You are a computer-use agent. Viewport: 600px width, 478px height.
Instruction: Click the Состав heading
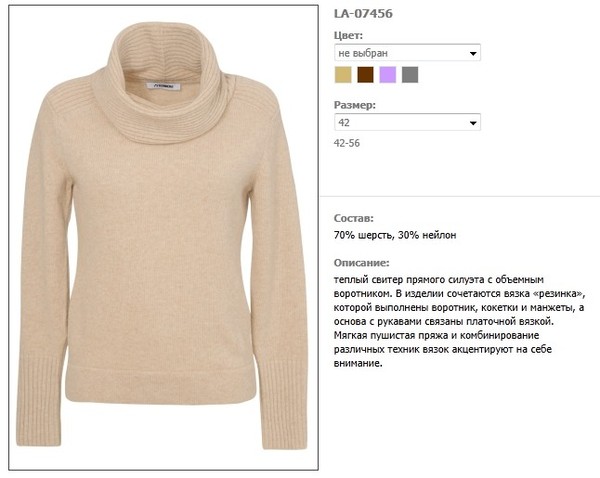point(354,219)
